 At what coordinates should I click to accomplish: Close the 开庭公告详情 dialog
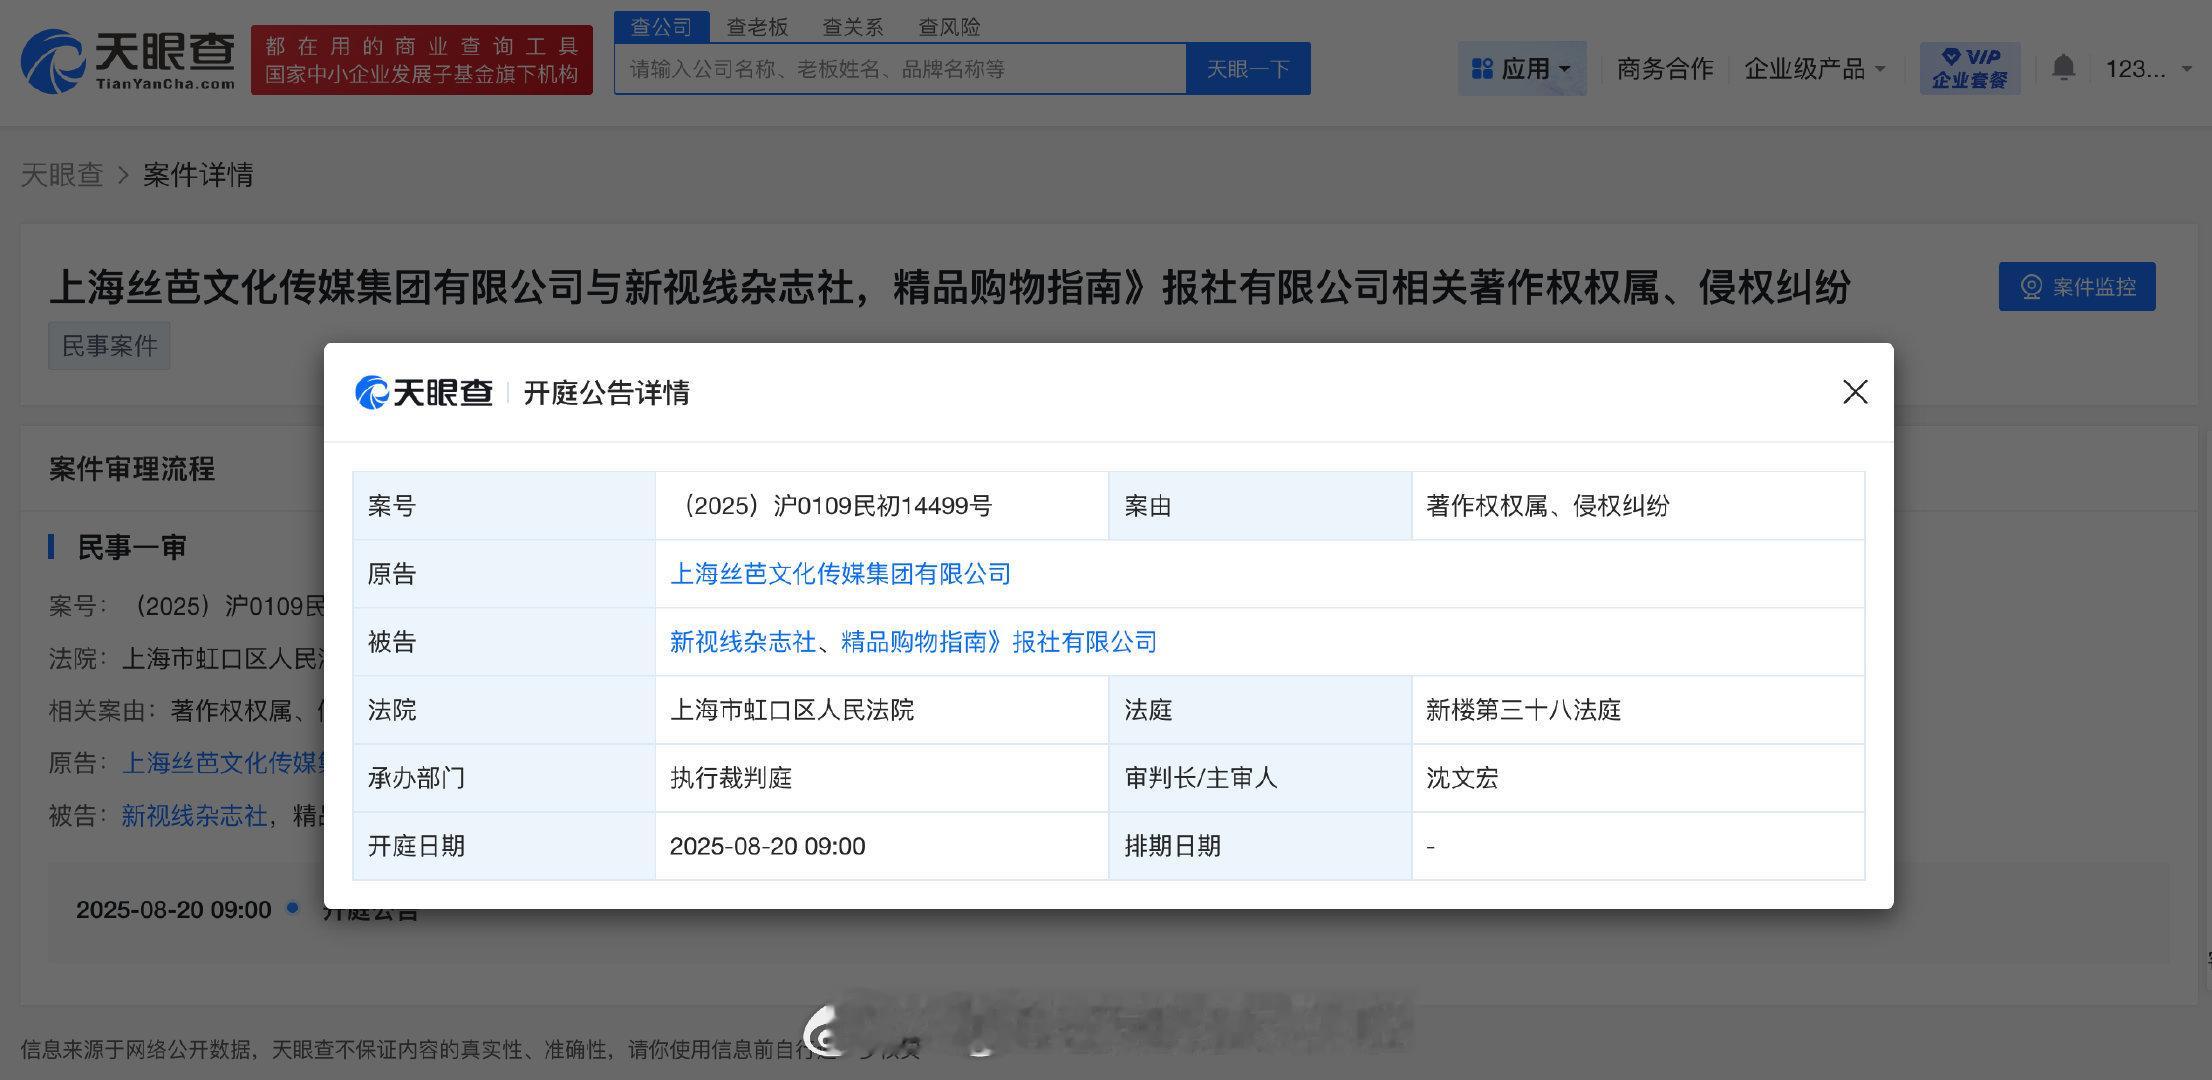[1854, 392]
